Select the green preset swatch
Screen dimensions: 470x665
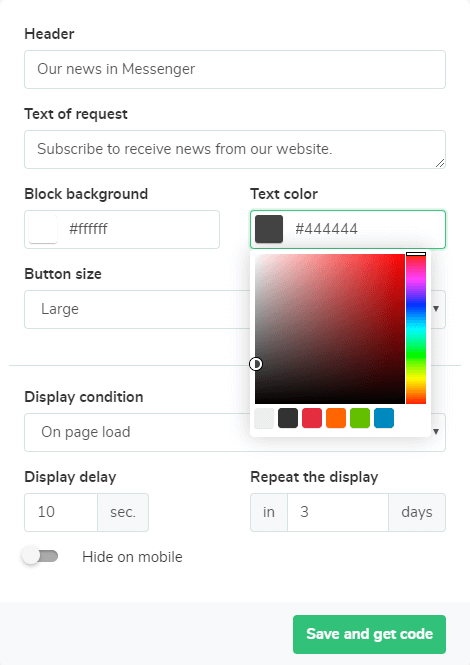coord(360,418)
